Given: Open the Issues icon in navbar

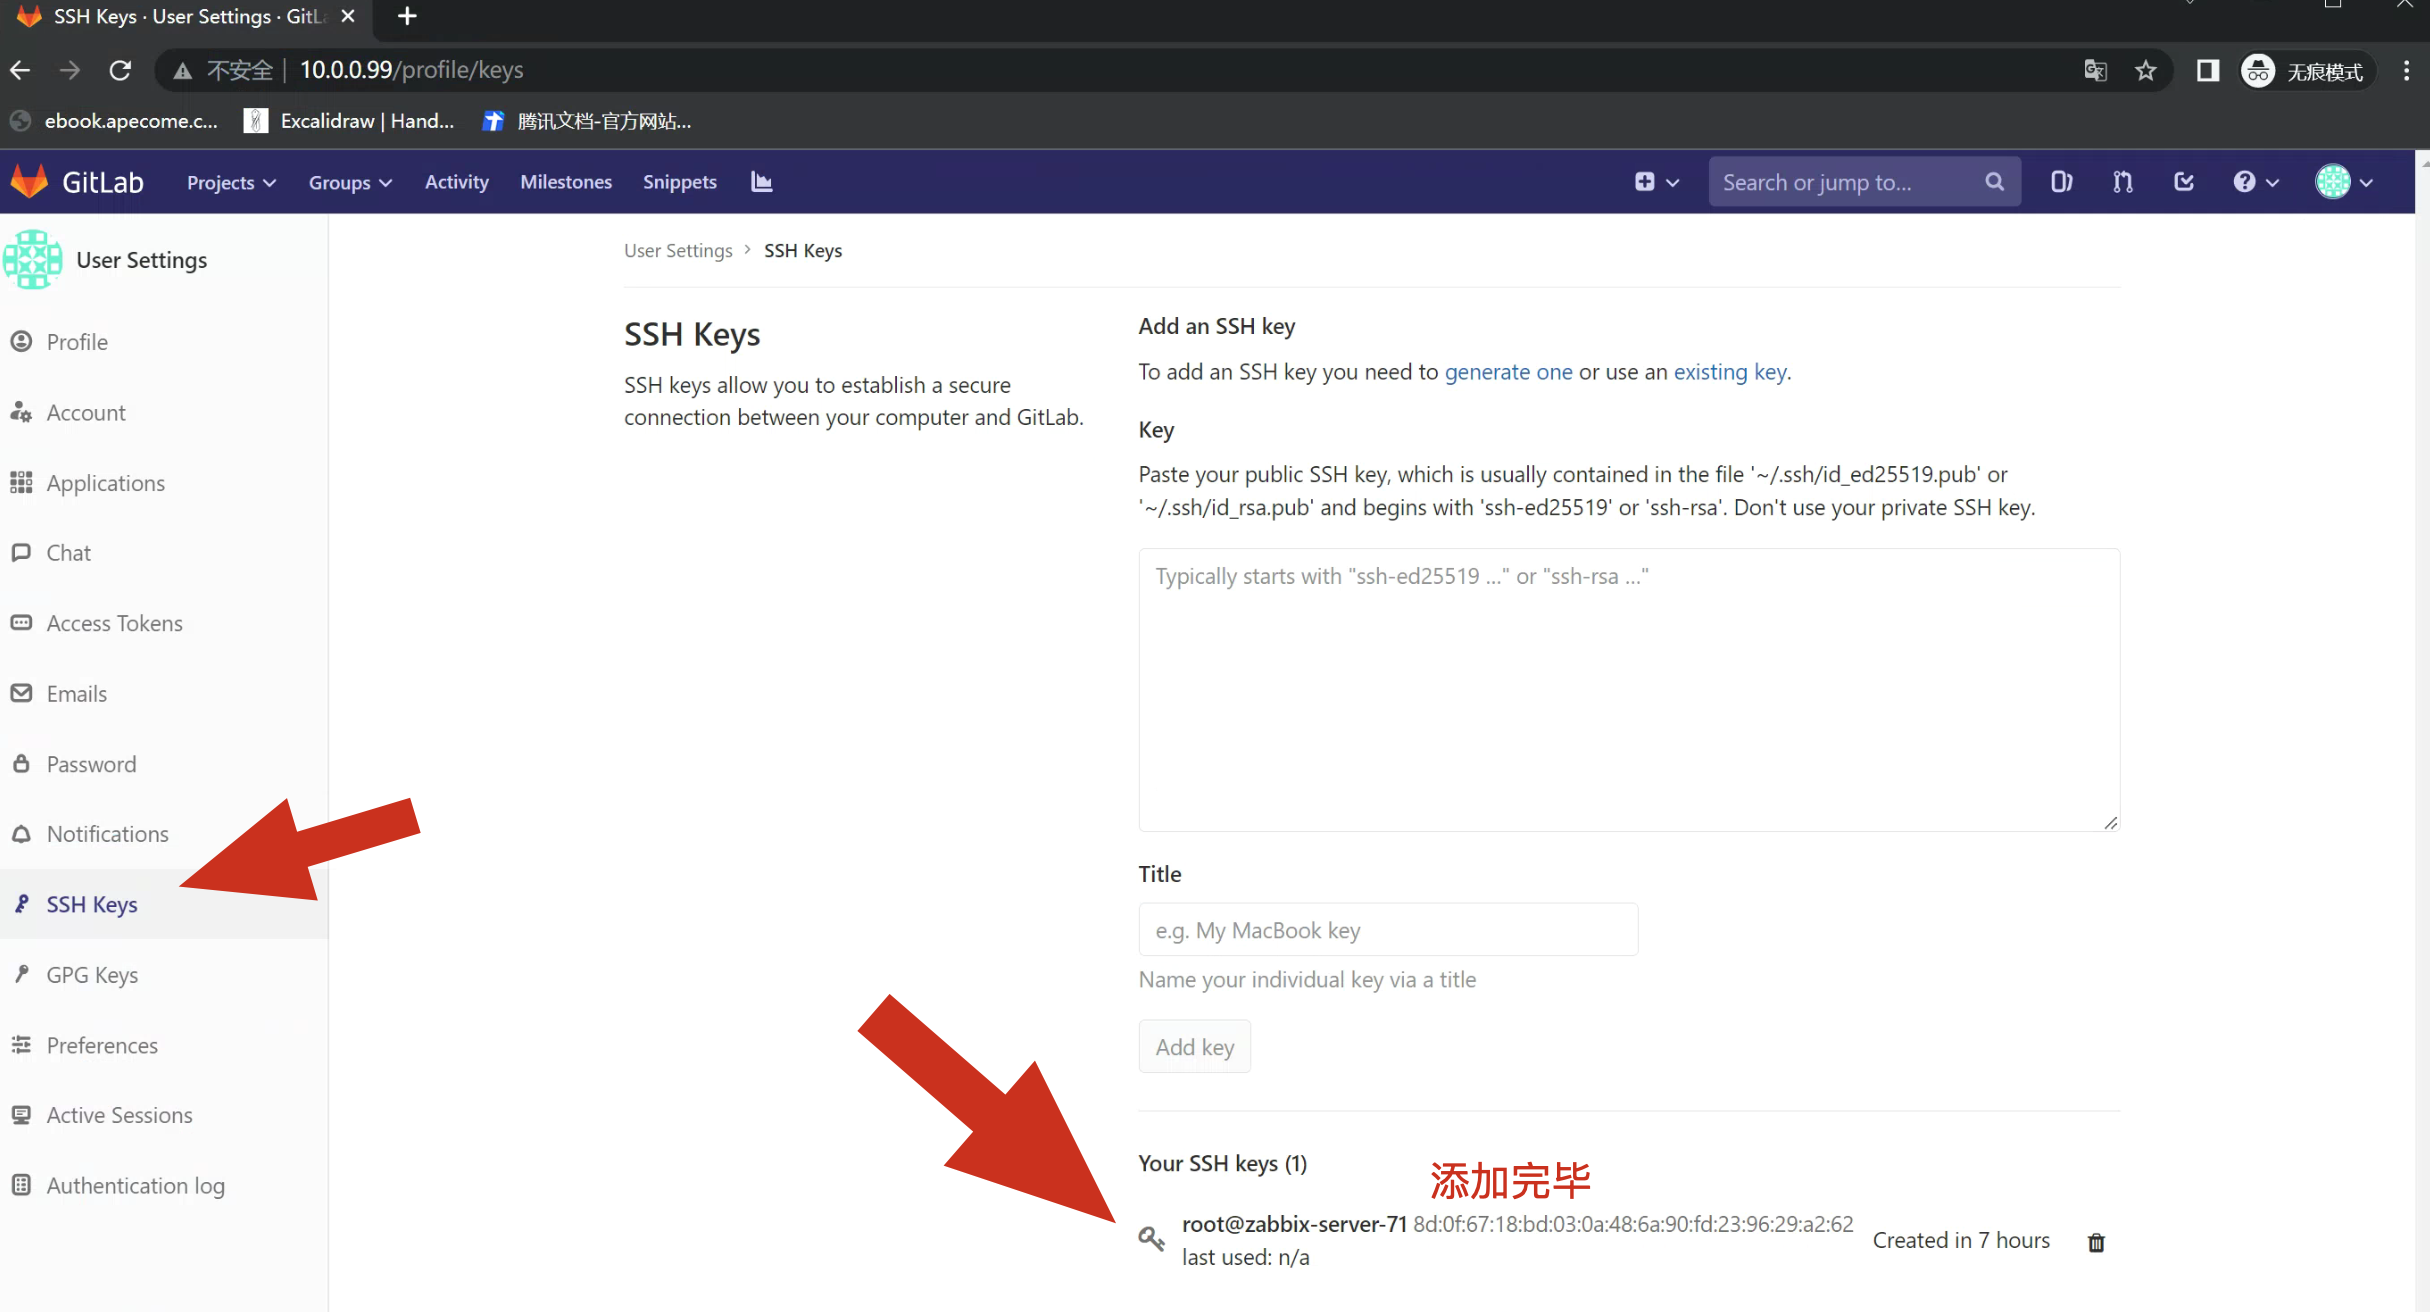Looking at the screenshot, I should (x=2061, y=182).
